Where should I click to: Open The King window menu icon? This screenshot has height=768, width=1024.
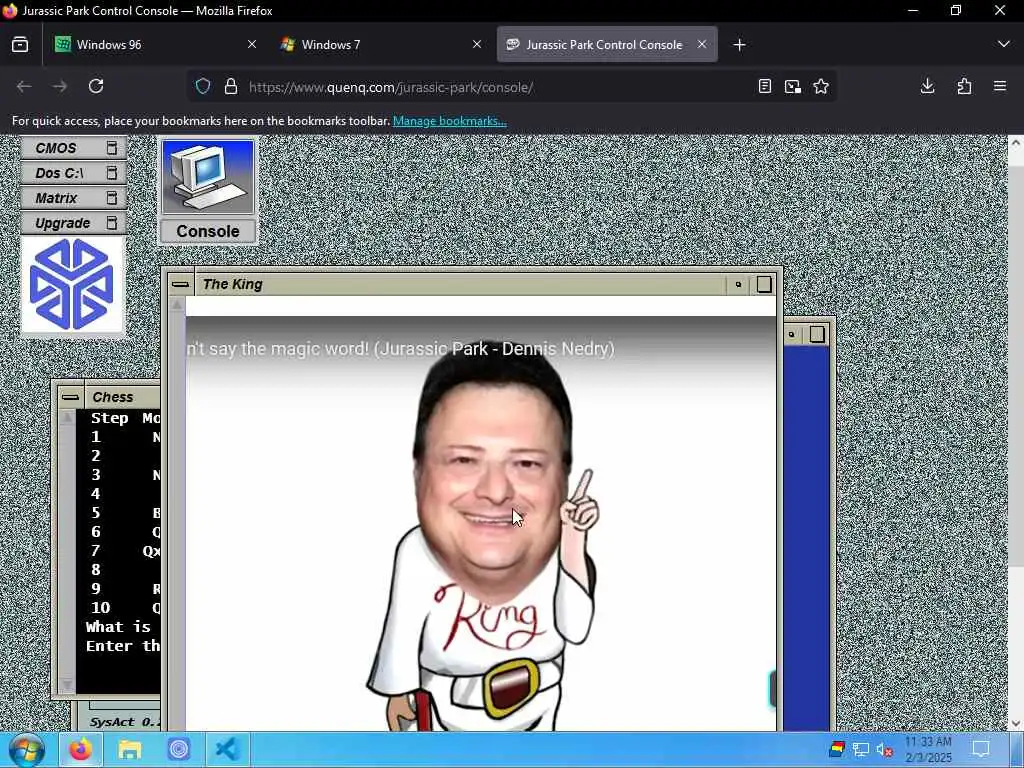pyautogui.click(x=180, y=284)
